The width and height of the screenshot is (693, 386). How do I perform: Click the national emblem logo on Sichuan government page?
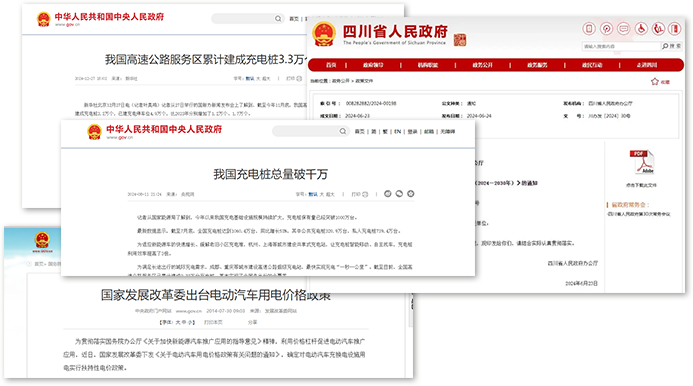pos(324,34)
